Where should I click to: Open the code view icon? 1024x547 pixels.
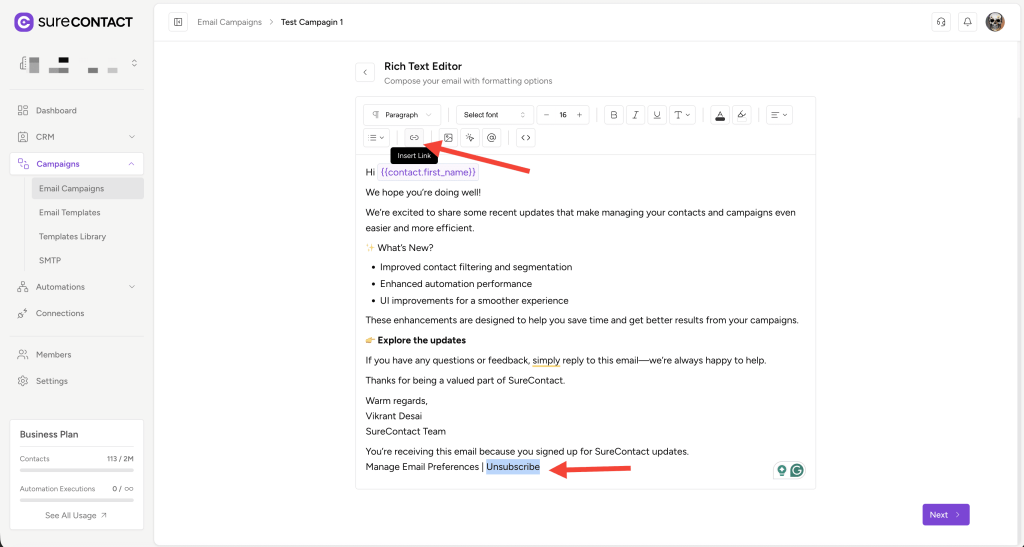525,137
